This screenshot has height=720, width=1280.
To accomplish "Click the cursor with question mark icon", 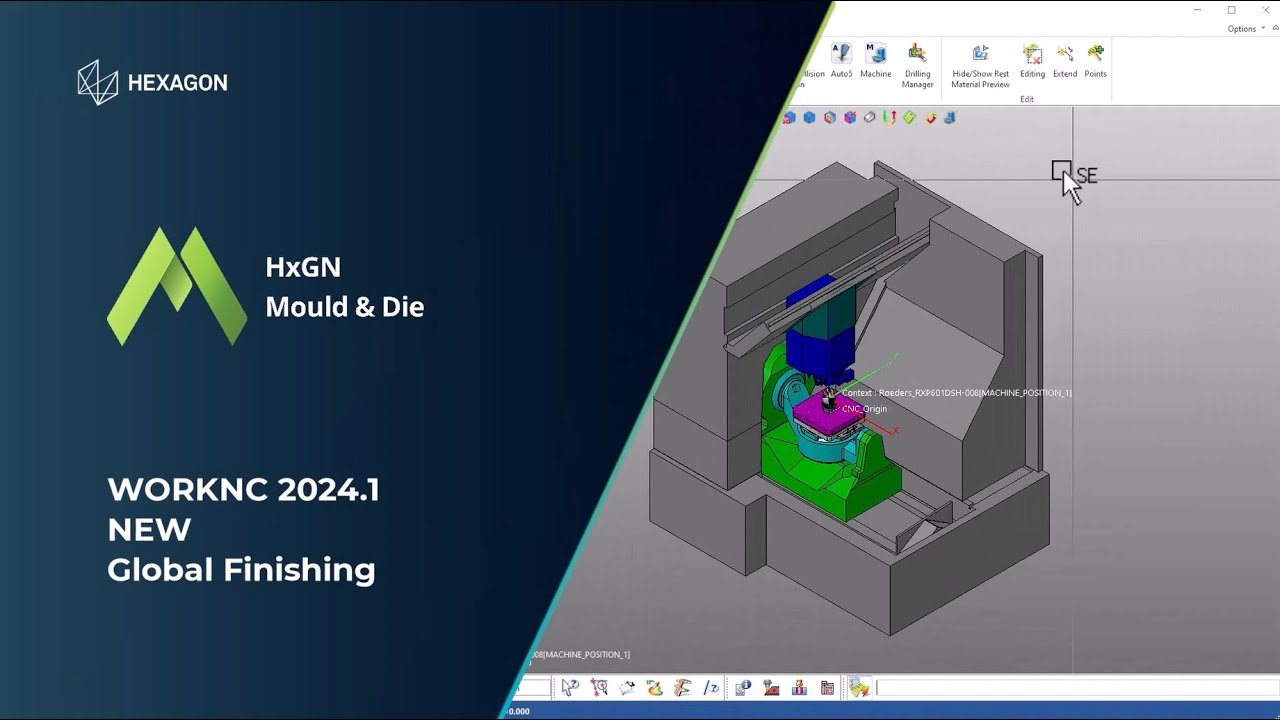I will point(570,687).
